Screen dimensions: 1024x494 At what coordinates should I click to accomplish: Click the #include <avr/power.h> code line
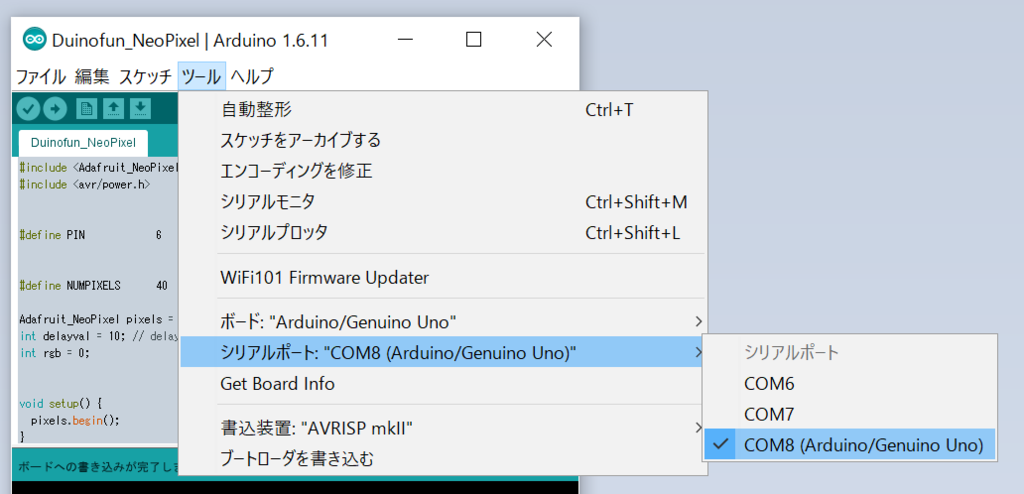tap(85, 185)
